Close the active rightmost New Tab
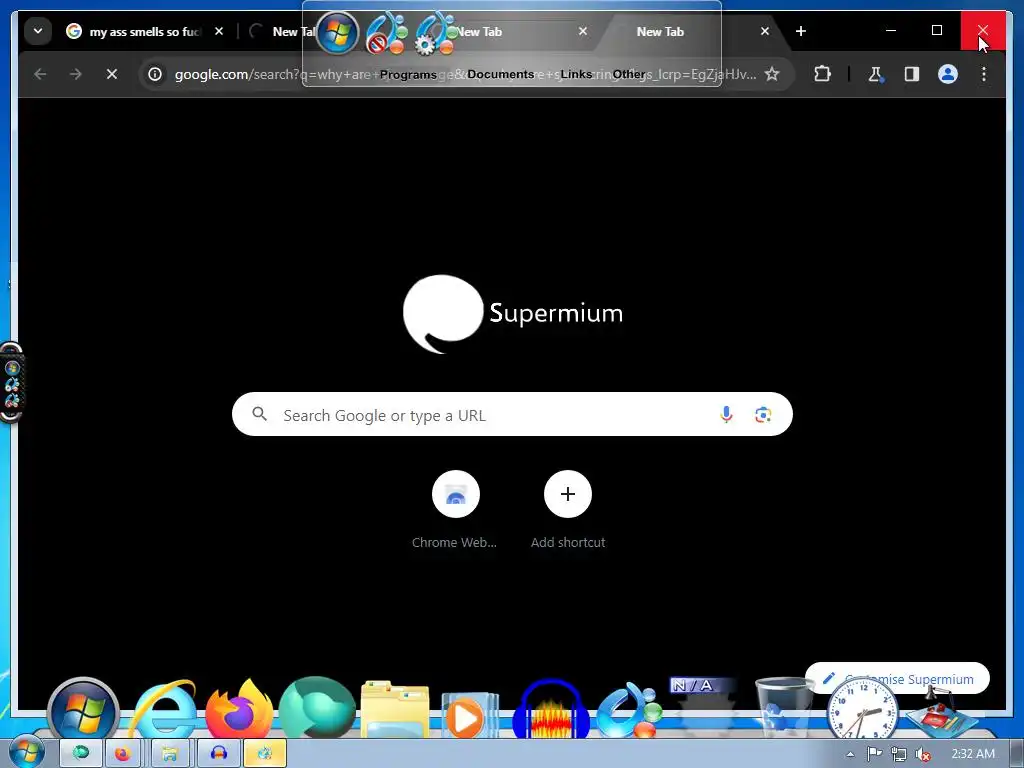This screenshot has height=768, width=1024. click(x=765, y=31)
